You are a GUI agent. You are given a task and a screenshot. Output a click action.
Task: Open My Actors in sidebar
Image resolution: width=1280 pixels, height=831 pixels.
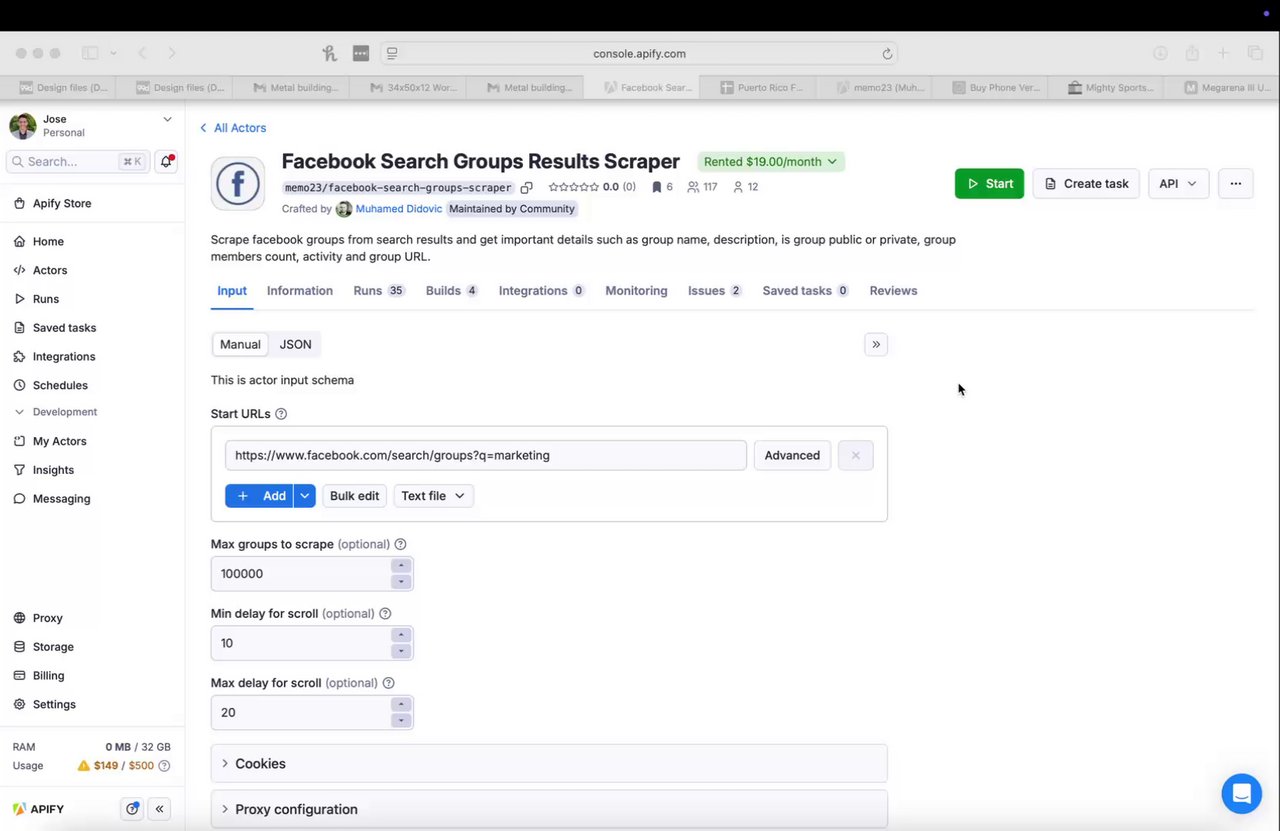point(59,441)
